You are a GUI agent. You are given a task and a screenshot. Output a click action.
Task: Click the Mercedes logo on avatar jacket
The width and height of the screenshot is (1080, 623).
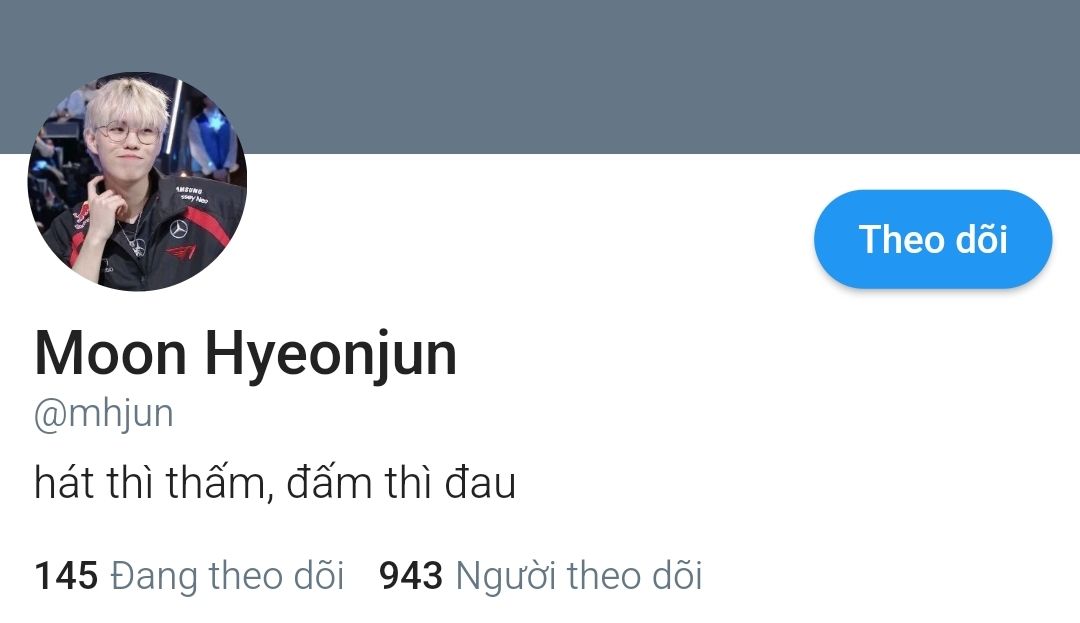click(178, 229)
